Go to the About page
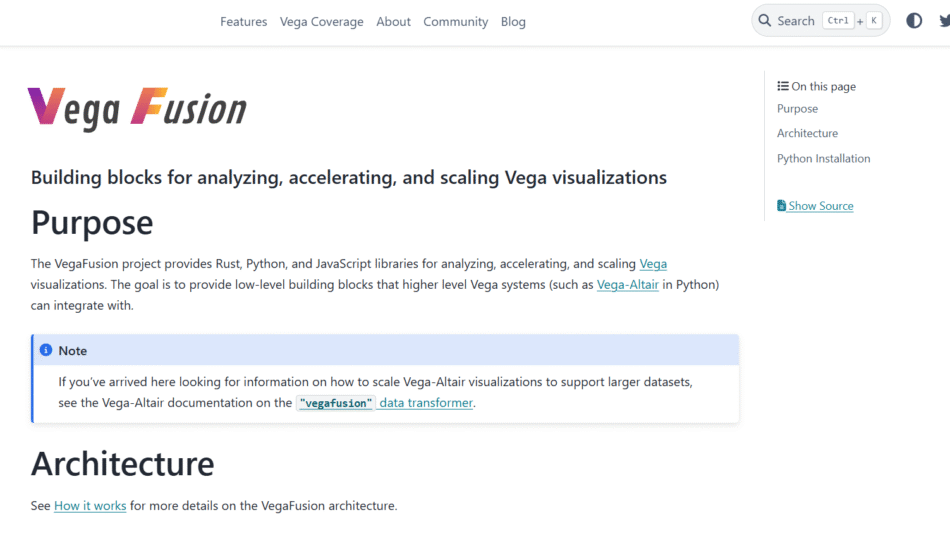The image size is (950, 534). point(393,22)
